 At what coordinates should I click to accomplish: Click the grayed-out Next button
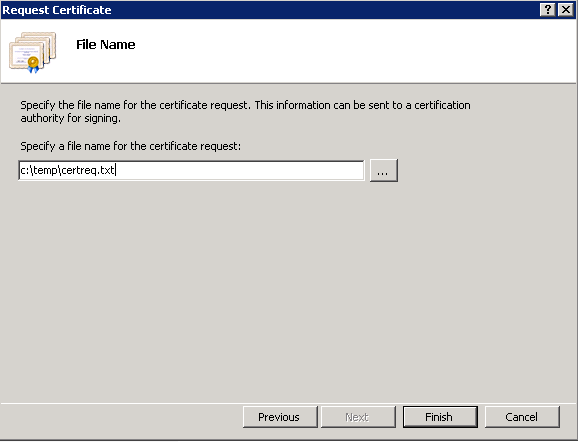(358, 417)
